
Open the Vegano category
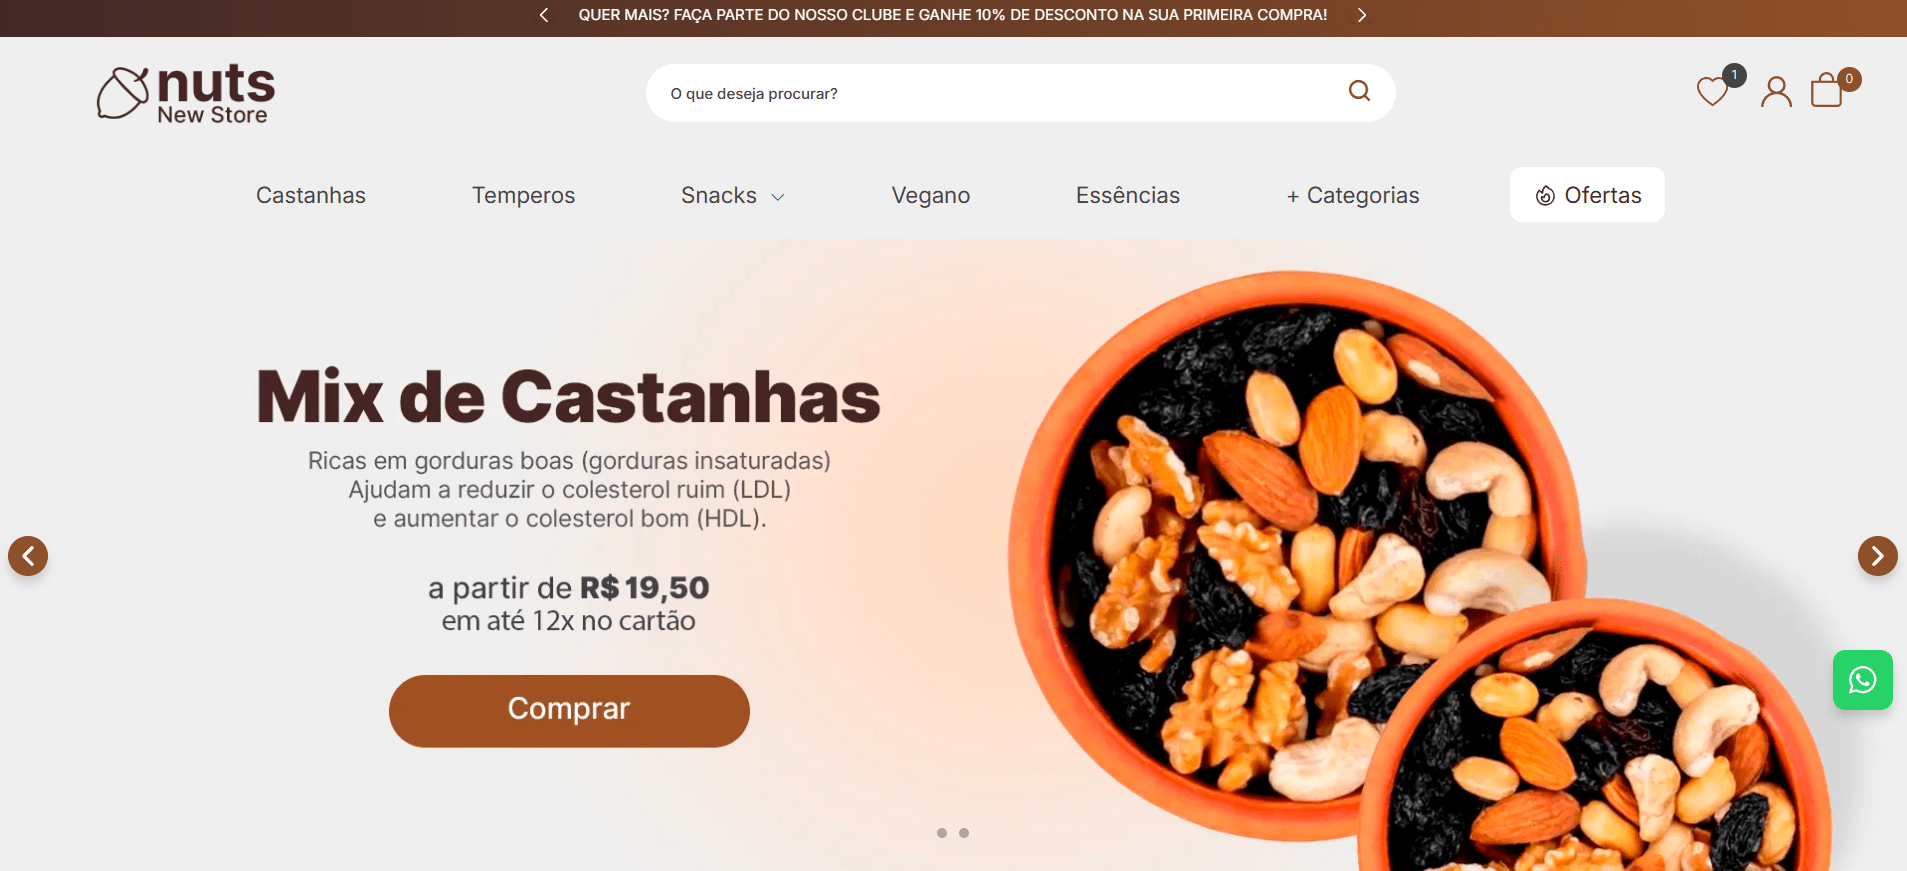pos(931,195)
